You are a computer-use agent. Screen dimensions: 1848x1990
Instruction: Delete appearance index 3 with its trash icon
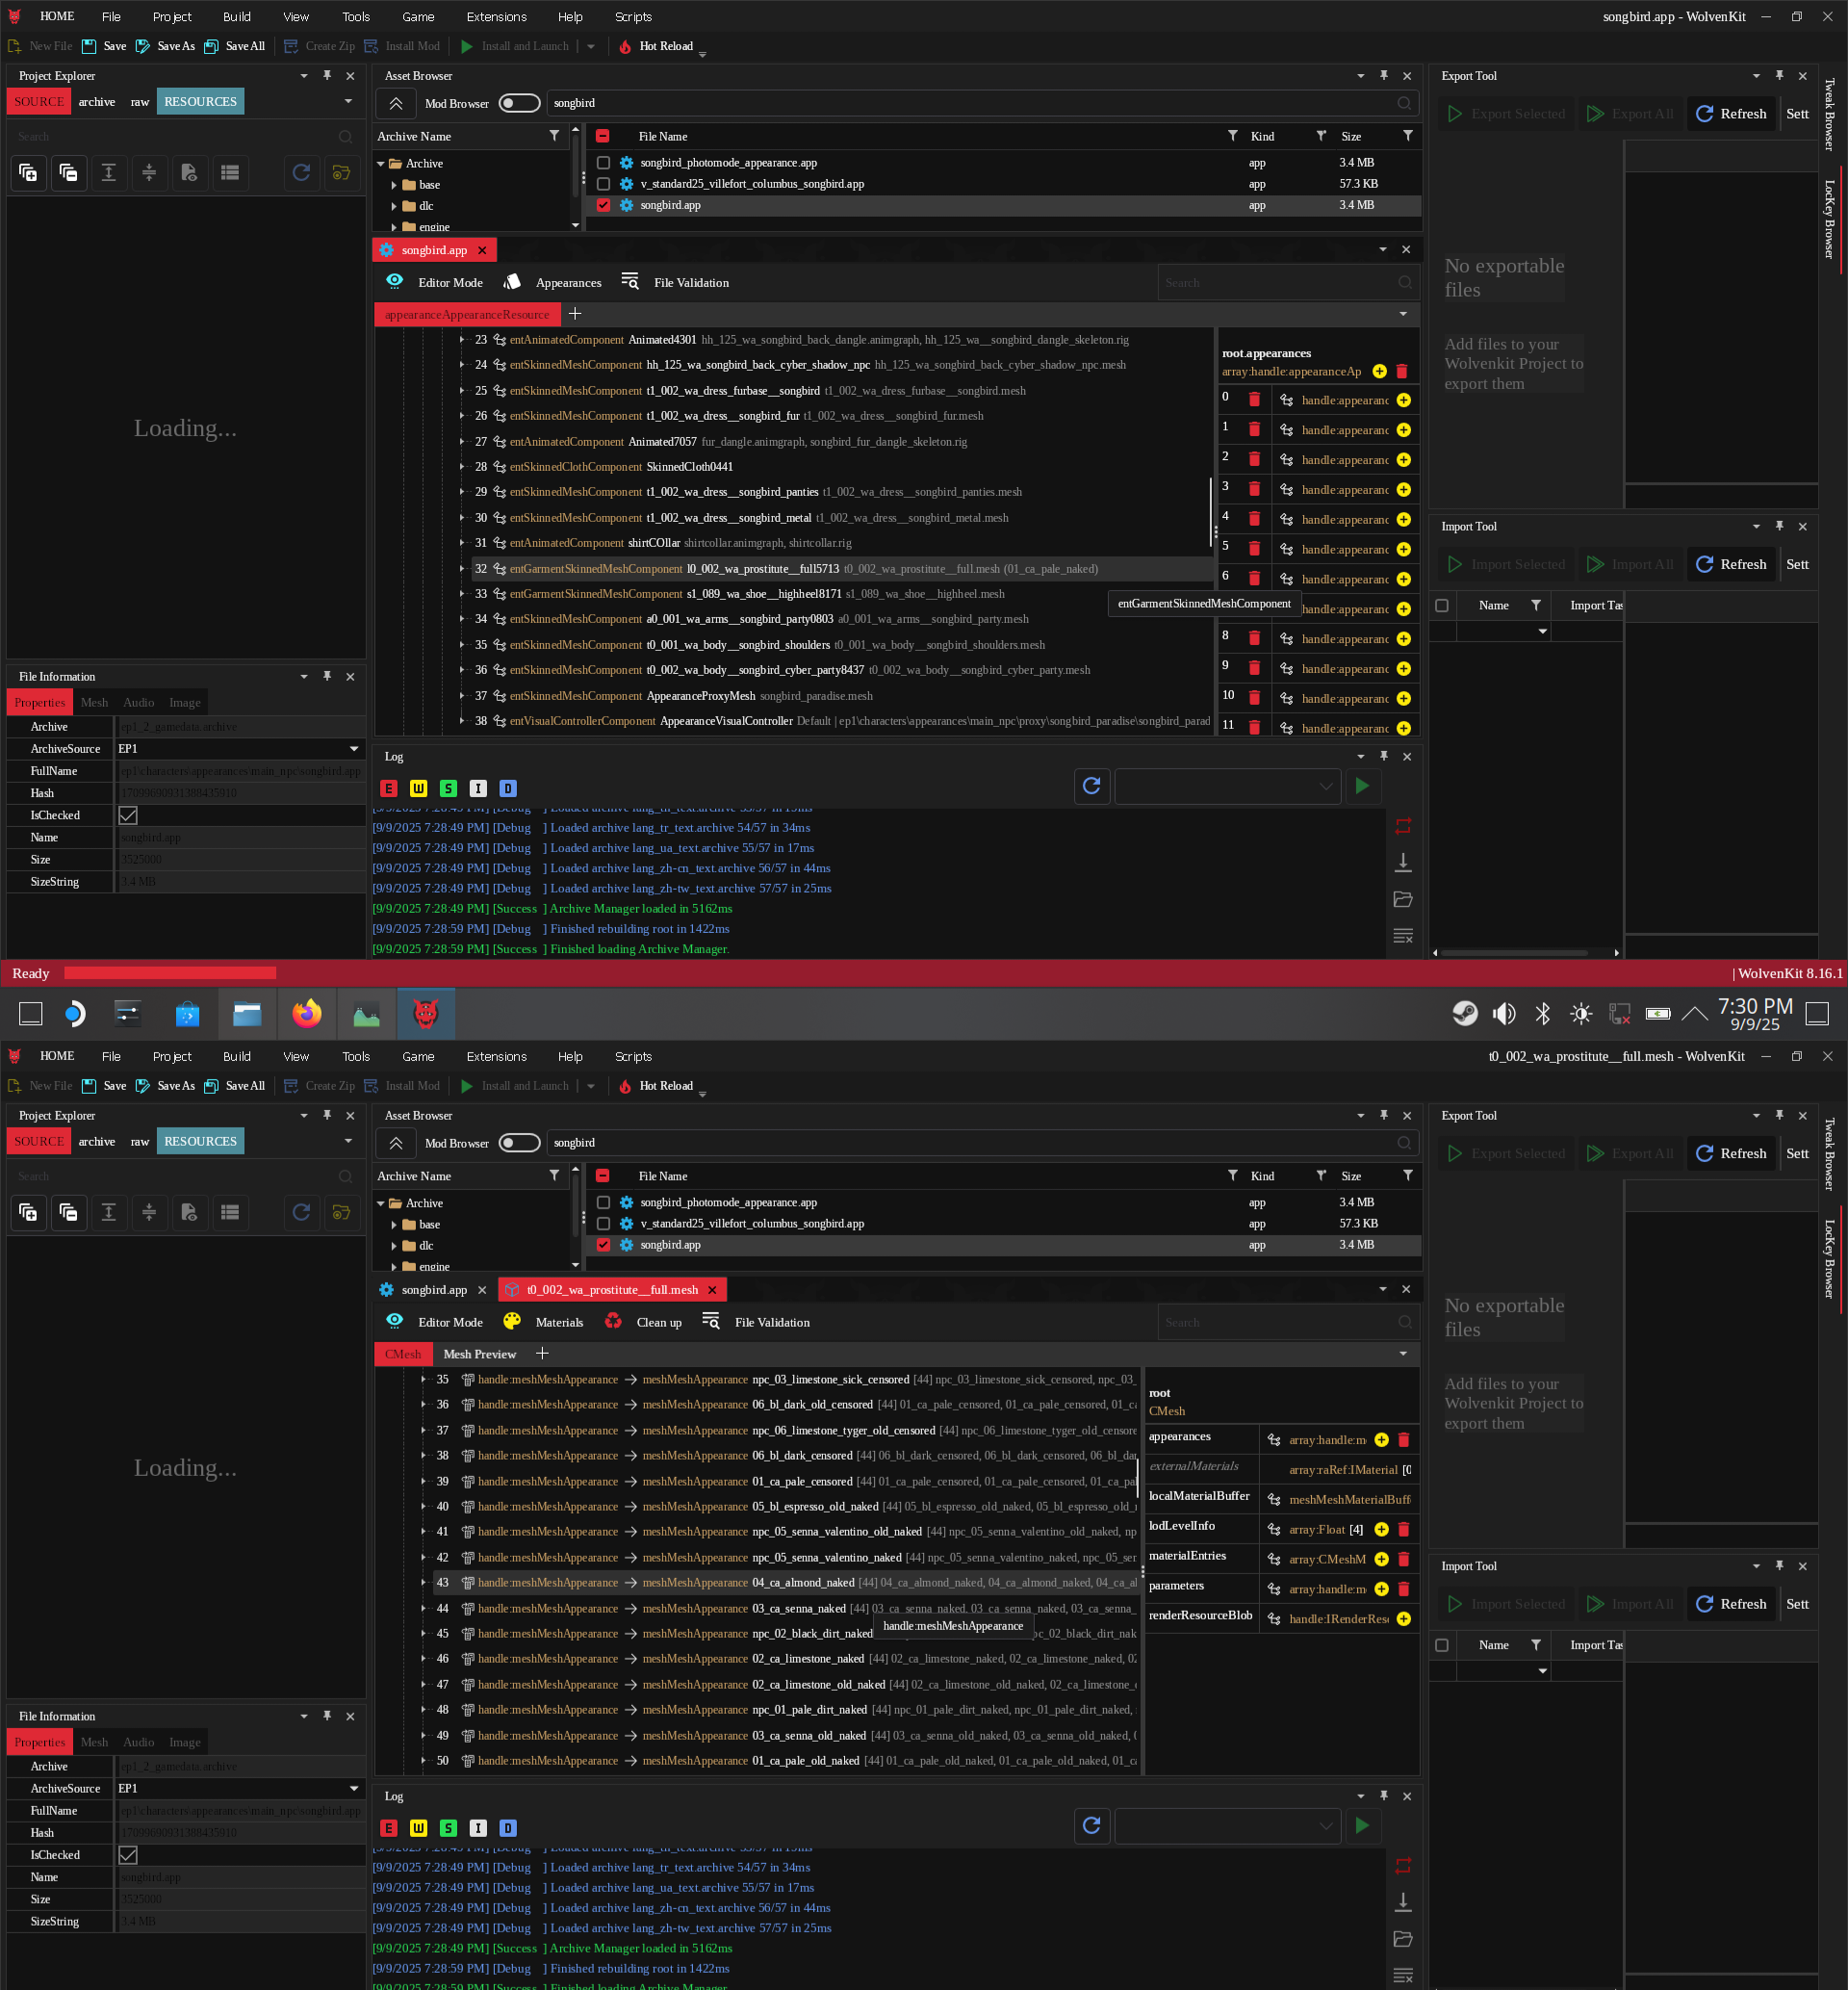click(1254, 489)
